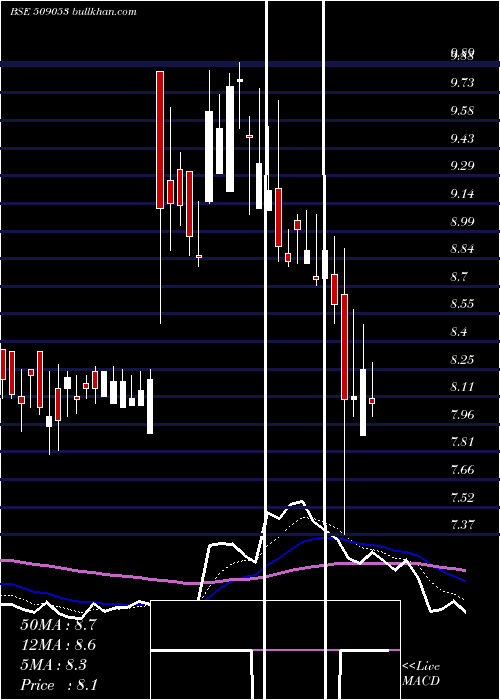
Task: Click the 9.29 price axis label
Action: [x=462, y=166]
